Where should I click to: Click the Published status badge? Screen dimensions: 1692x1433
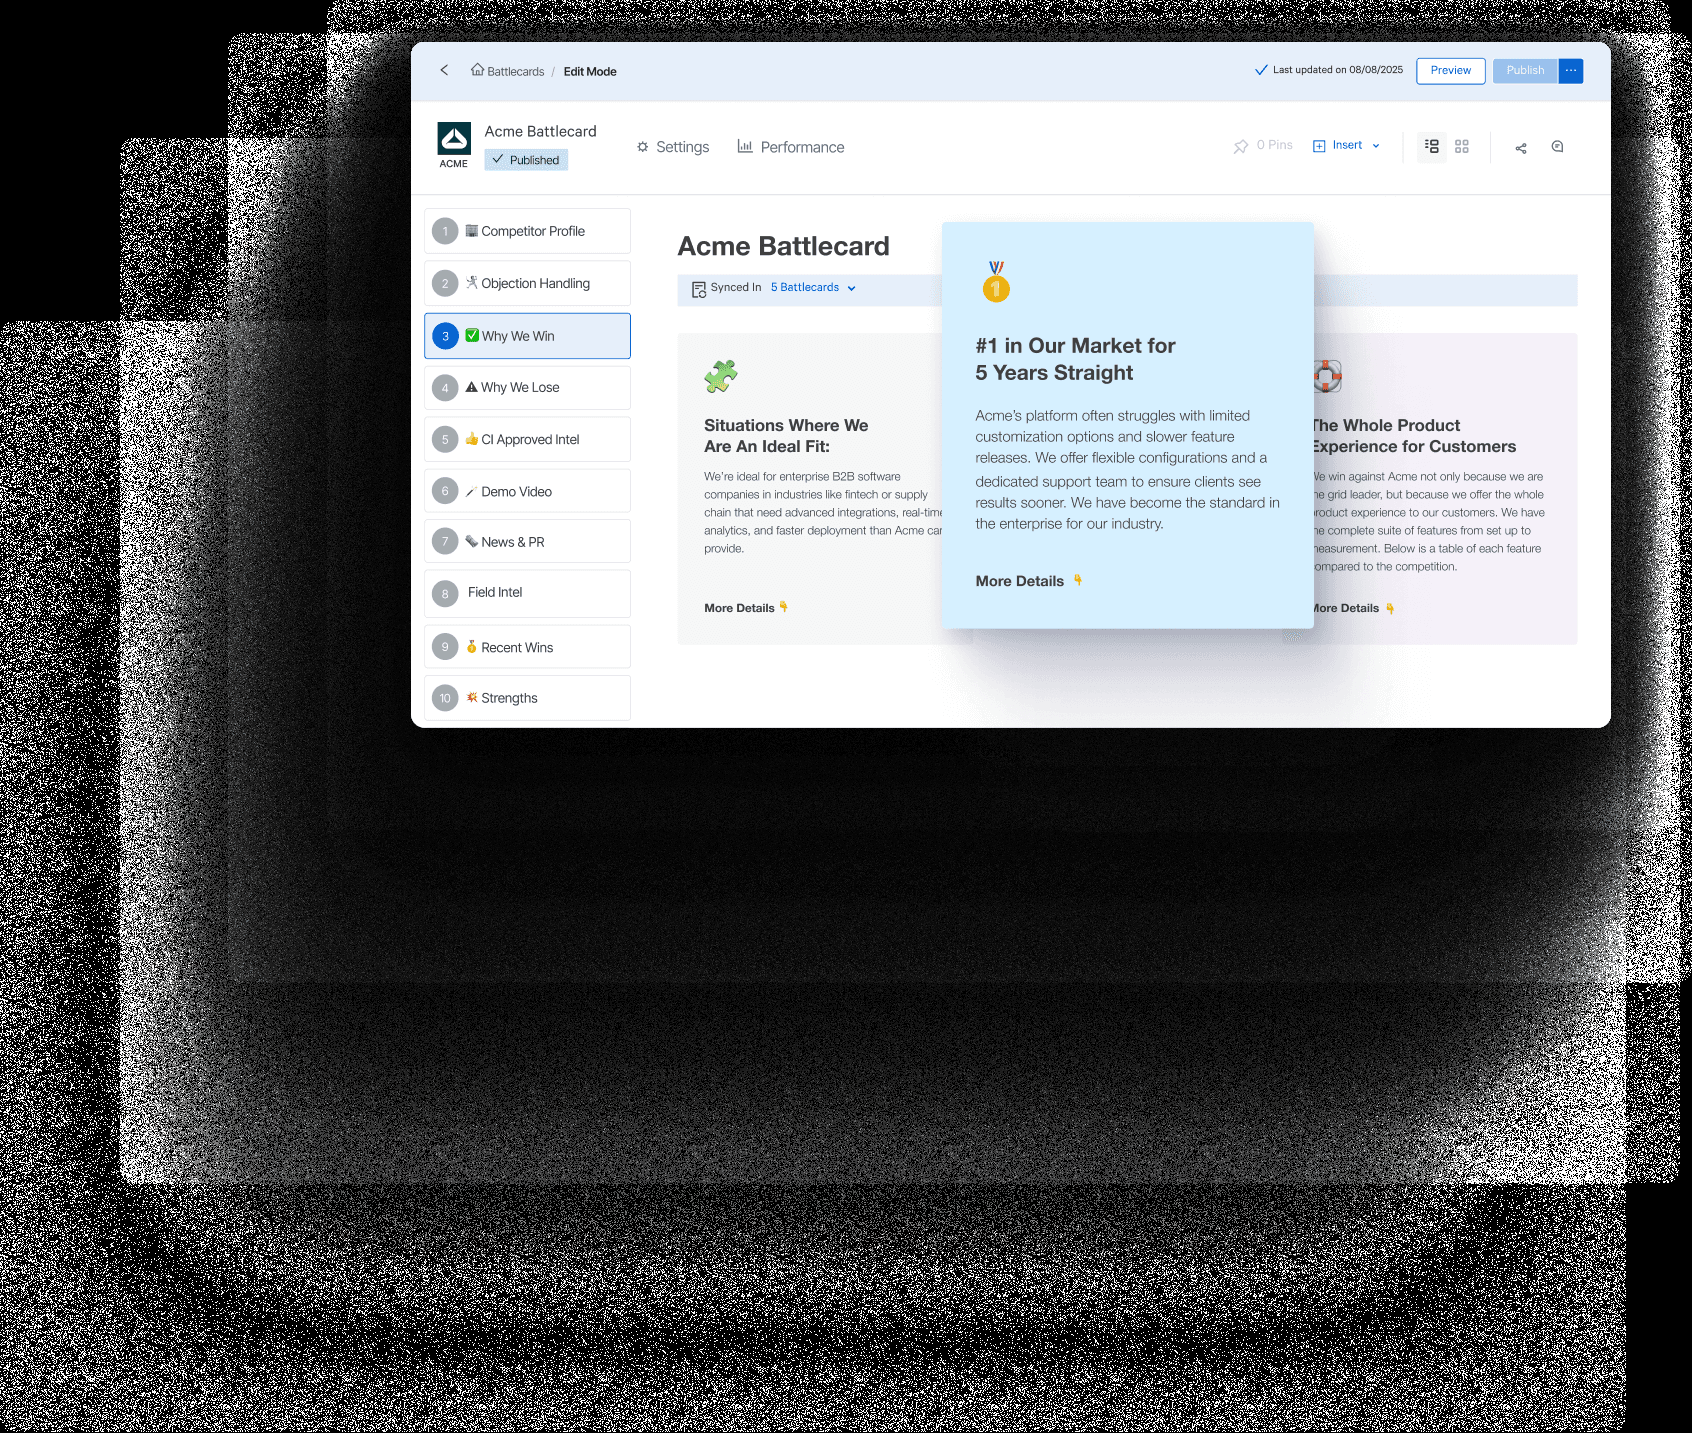526,160
